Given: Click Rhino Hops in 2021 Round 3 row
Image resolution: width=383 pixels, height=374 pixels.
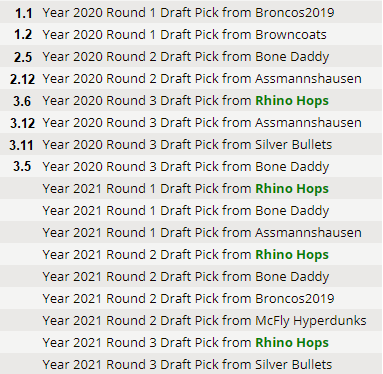Looking at the screenshot, I should [x=292, y=343].
